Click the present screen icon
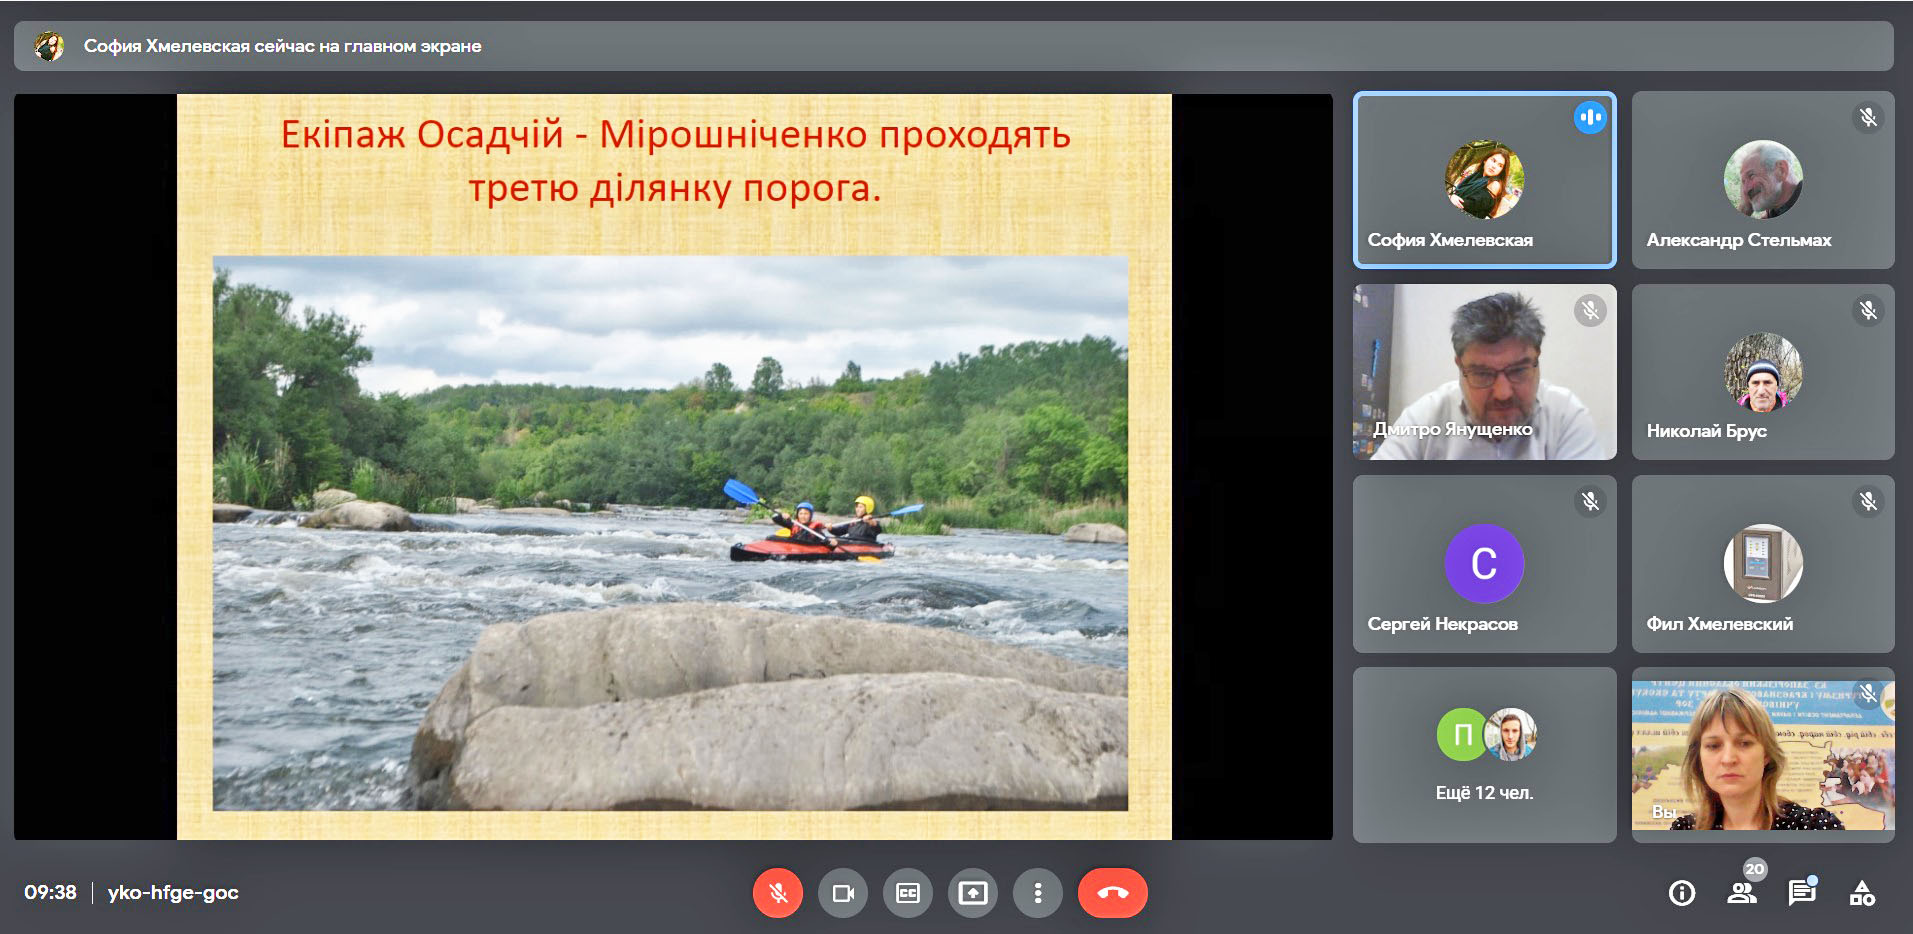 [973, 893]
